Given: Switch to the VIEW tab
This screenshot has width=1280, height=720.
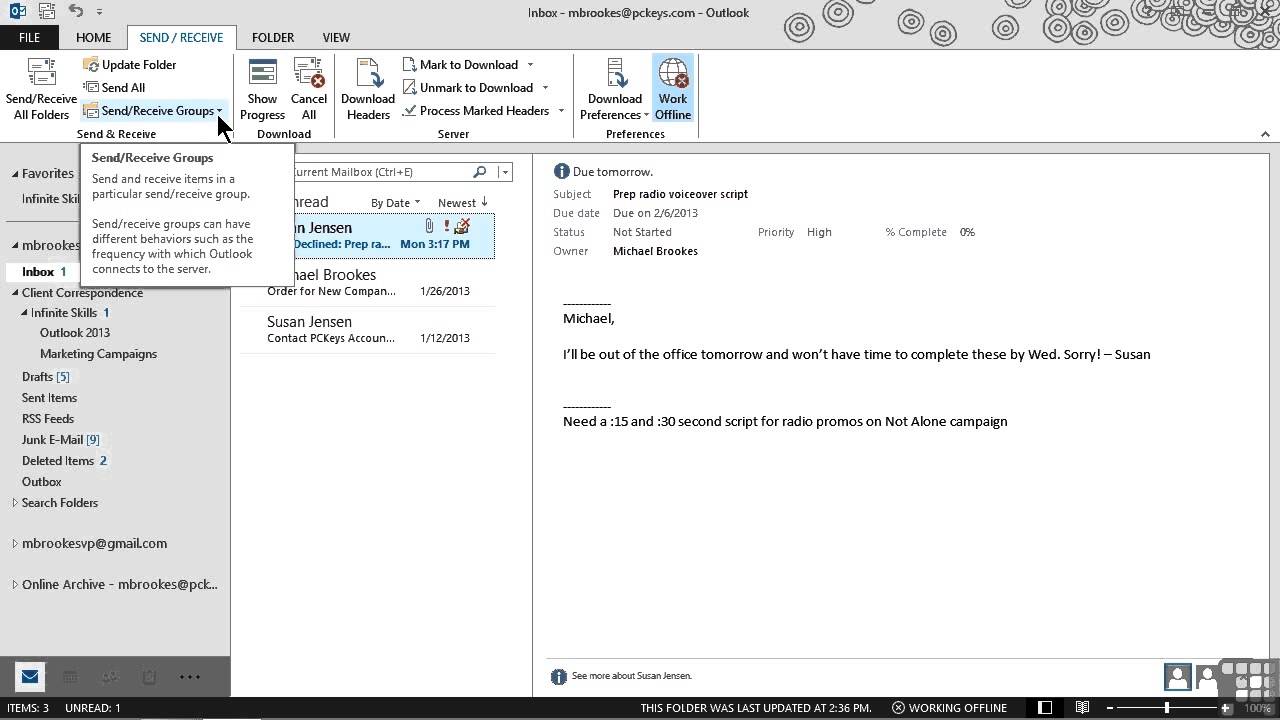Looking at the screenshot, I should (336, 37).
